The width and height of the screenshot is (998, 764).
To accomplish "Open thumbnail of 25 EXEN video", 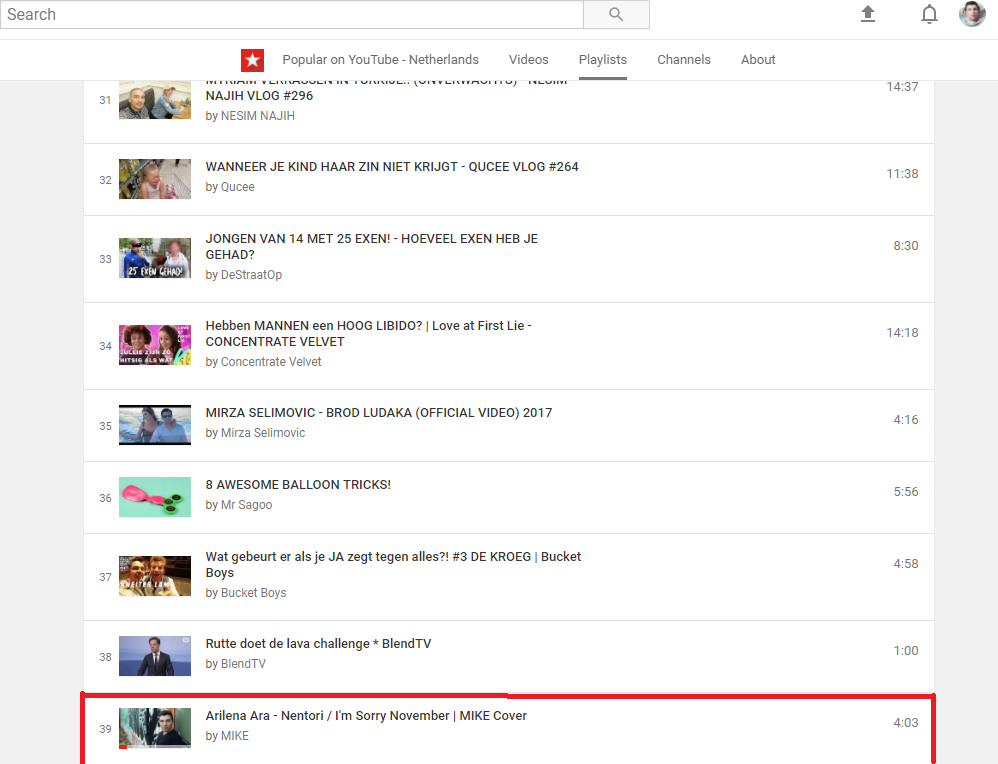I will coord(155,258).
